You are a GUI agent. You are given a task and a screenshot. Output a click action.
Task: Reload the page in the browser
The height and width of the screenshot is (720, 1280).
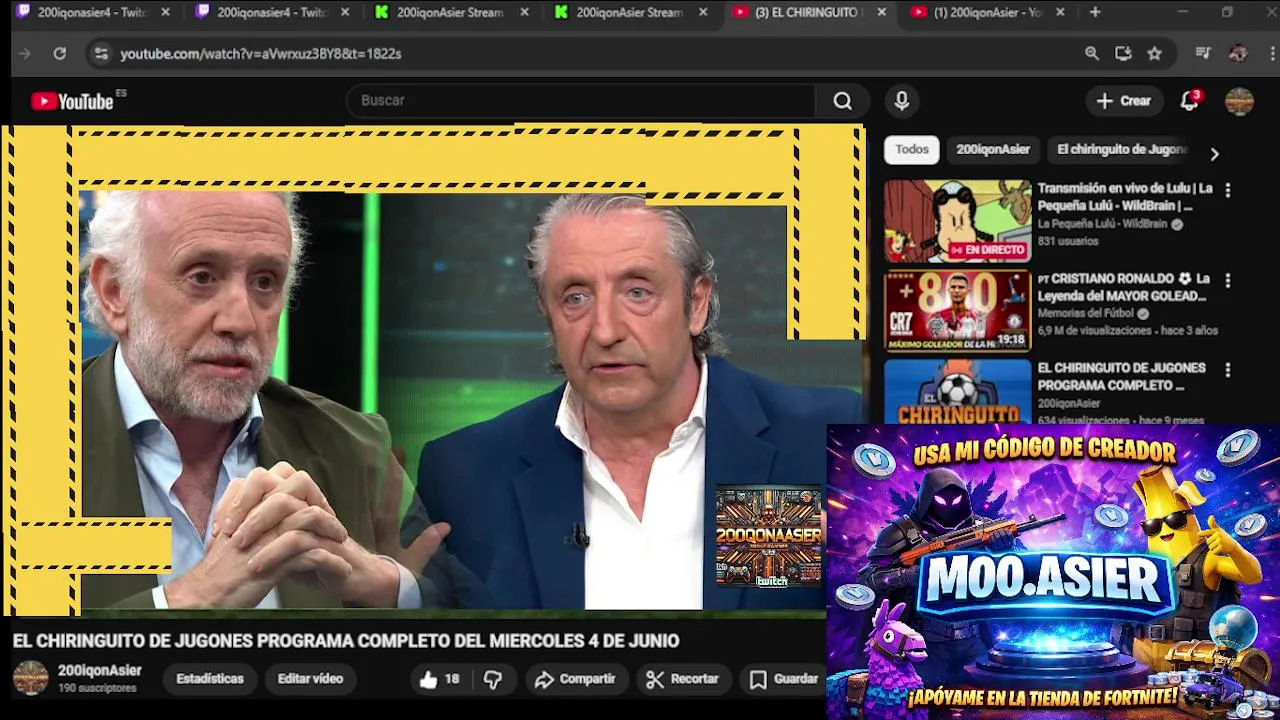[59, 54]
